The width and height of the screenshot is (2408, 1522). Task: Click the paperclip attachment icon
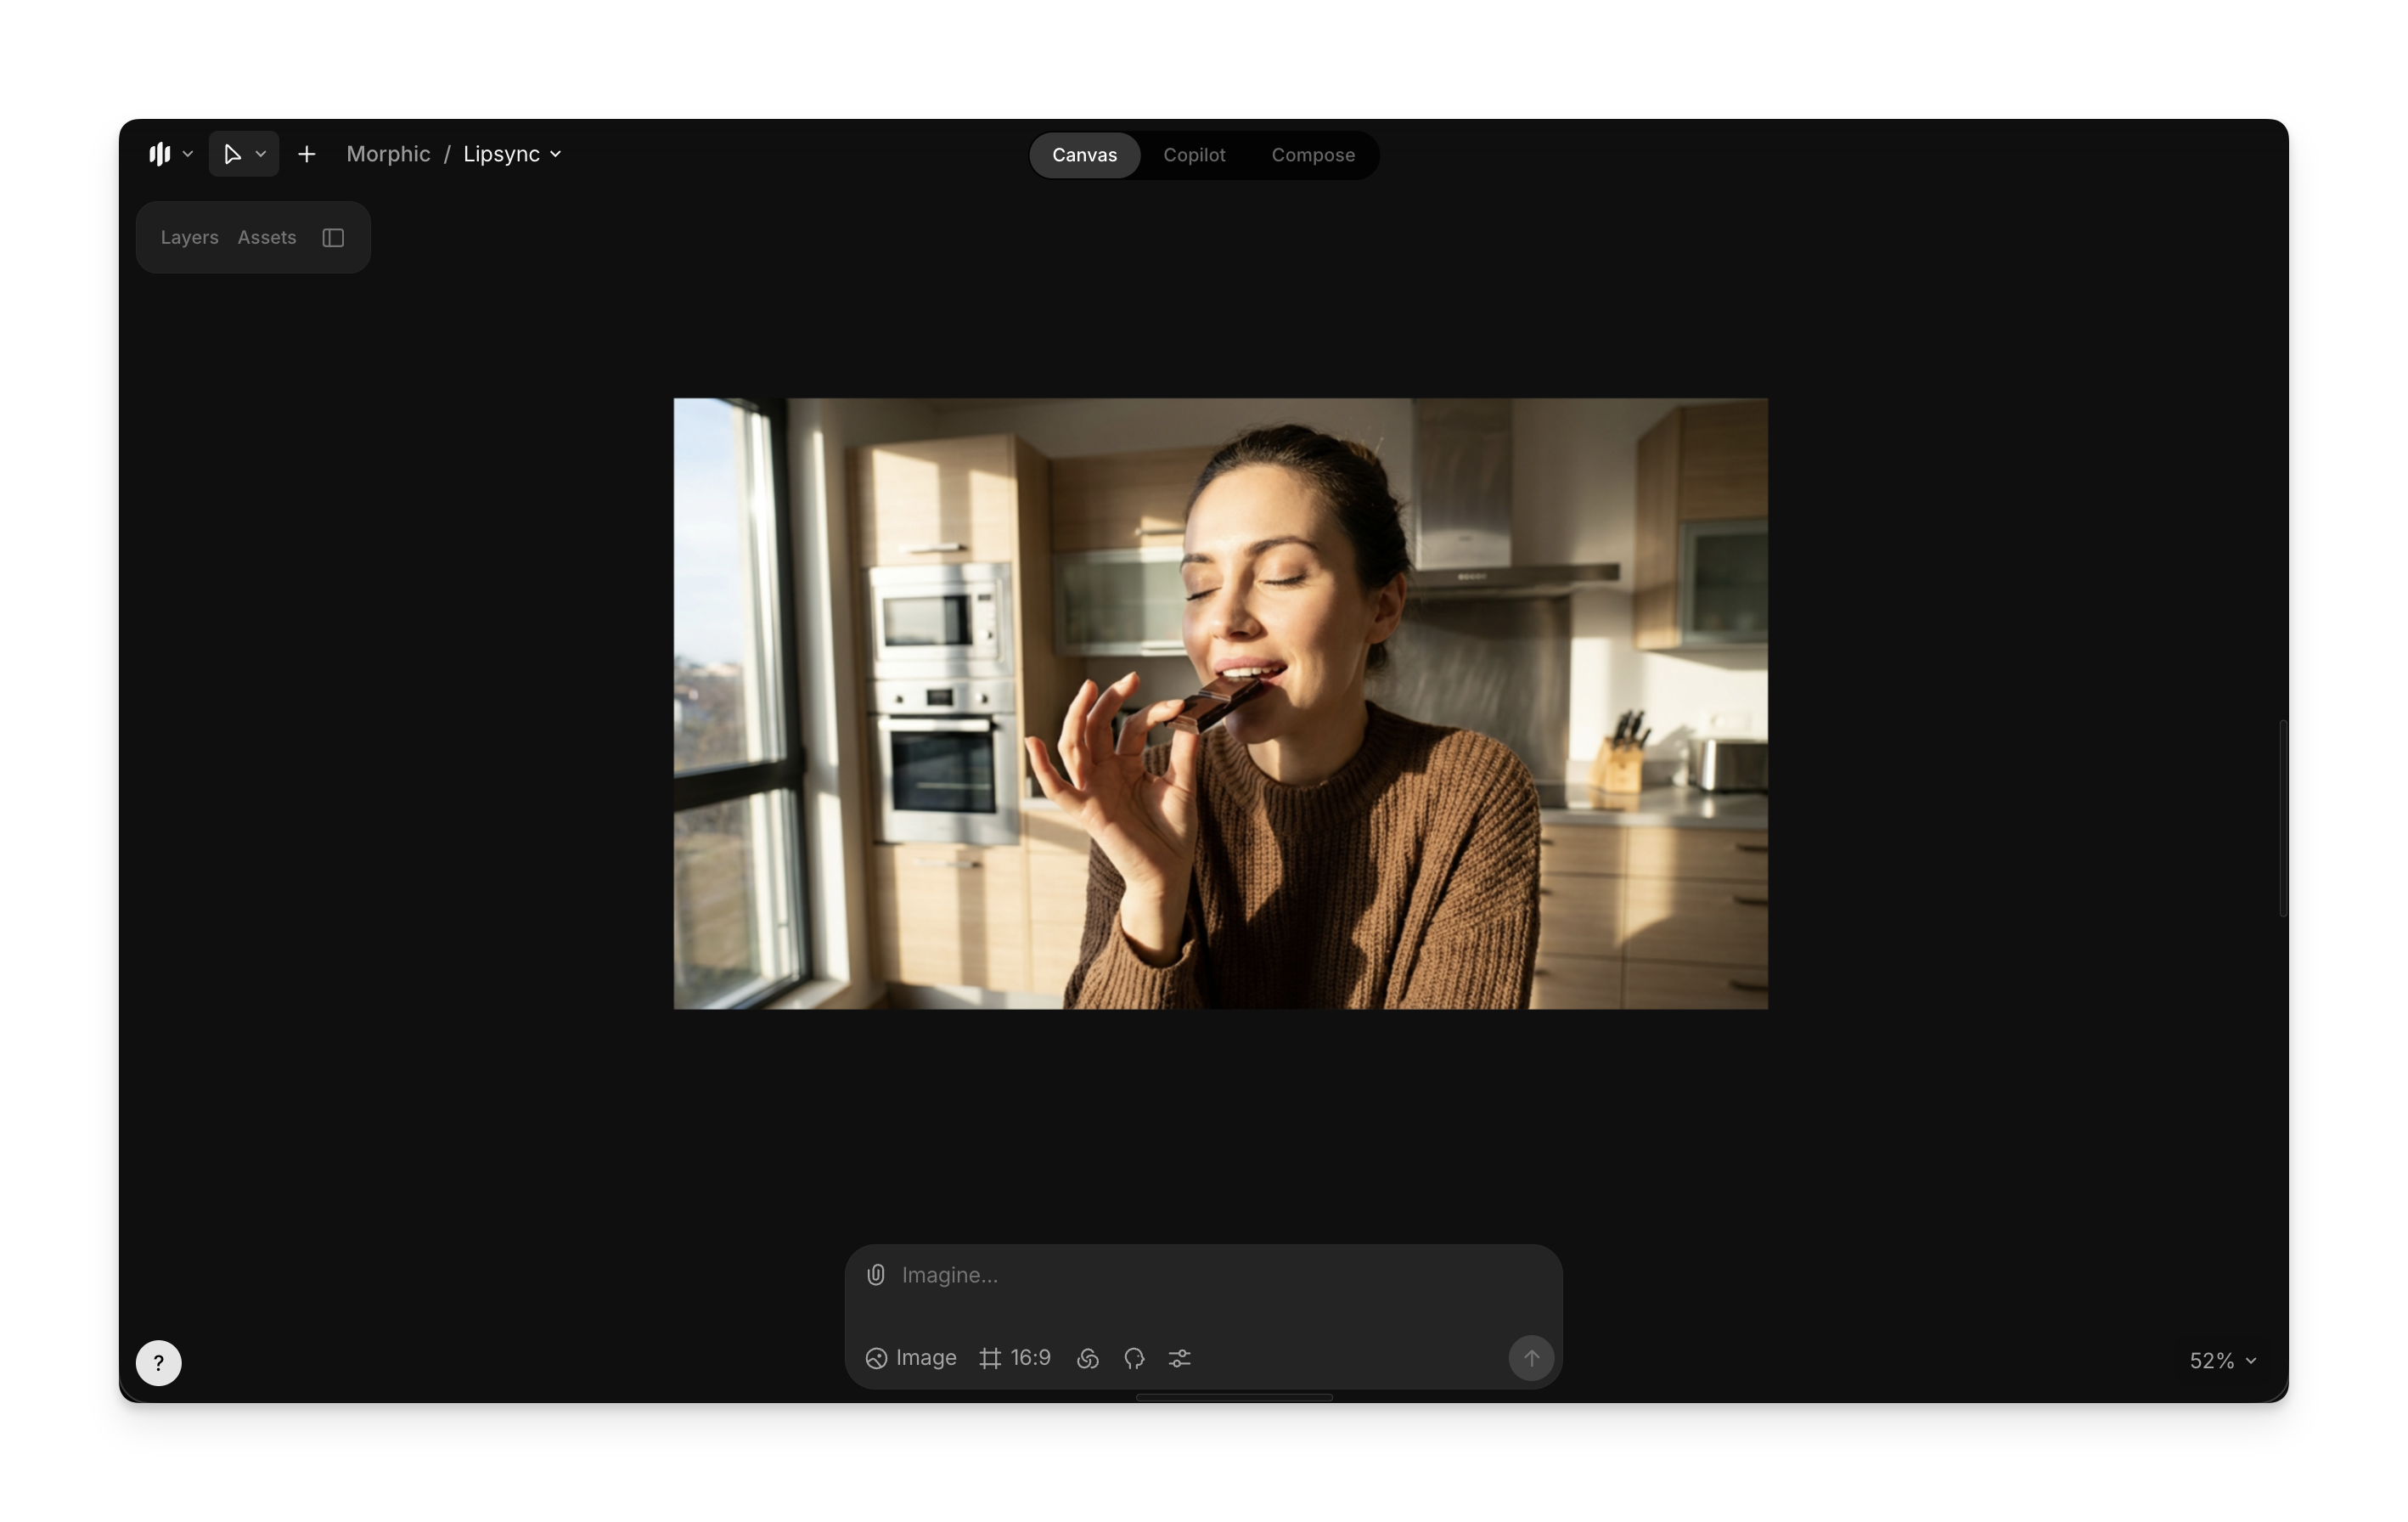click(x=875, y=1274)
